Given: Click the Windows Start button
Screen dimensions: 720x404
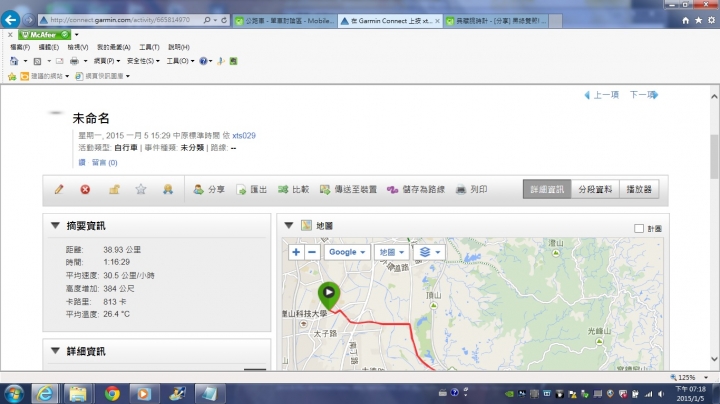Looking at the screenshot, I should click(14, 394).
